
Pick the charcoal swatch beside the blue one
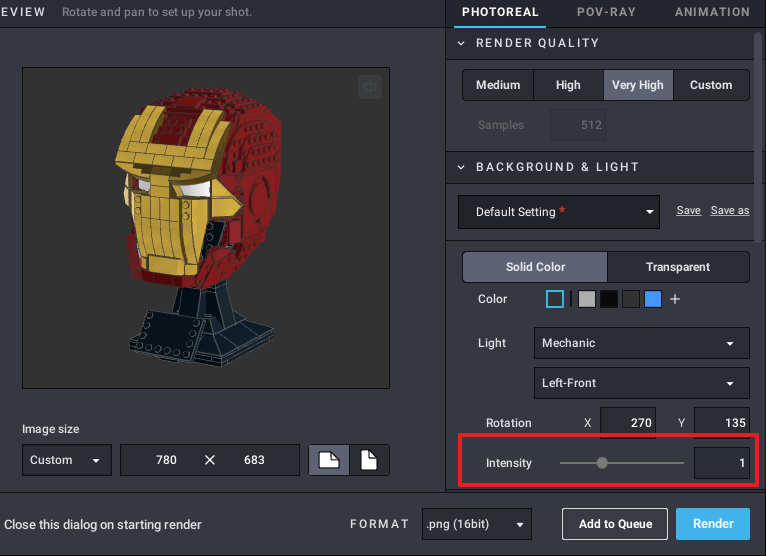coord(631,299)
